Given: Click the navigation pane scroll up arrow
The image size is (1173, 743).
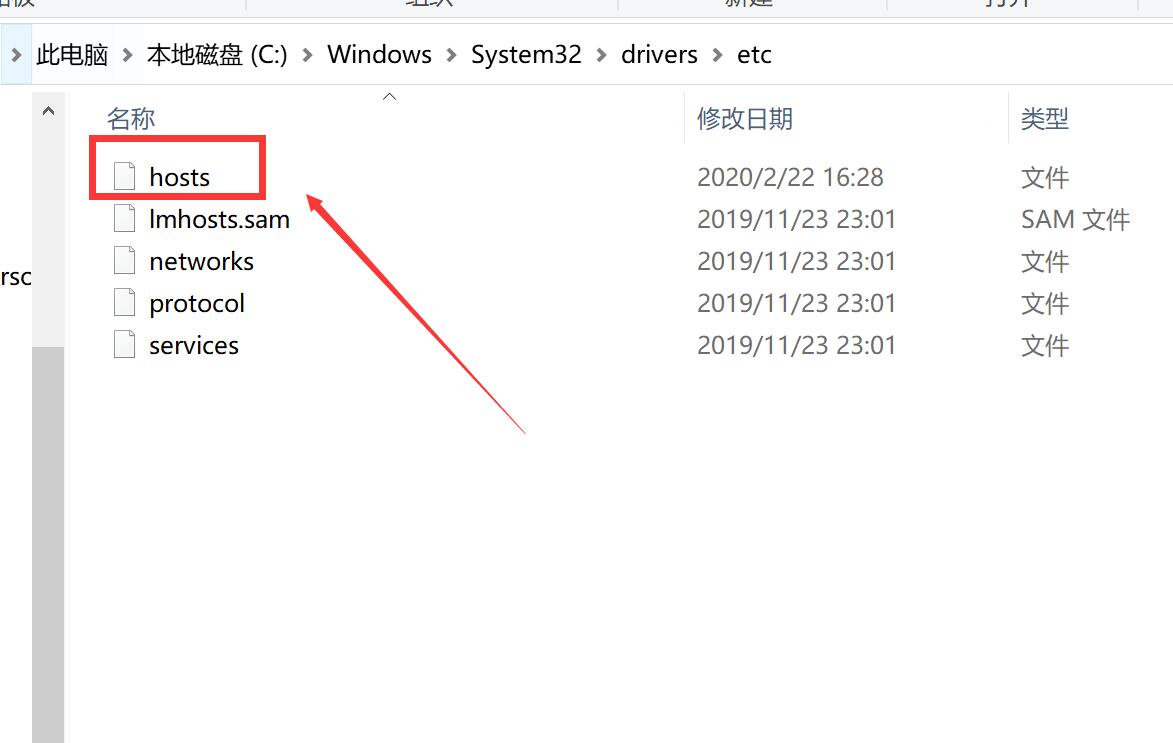Looking at the screenshot, I should (x=49, y=111).
